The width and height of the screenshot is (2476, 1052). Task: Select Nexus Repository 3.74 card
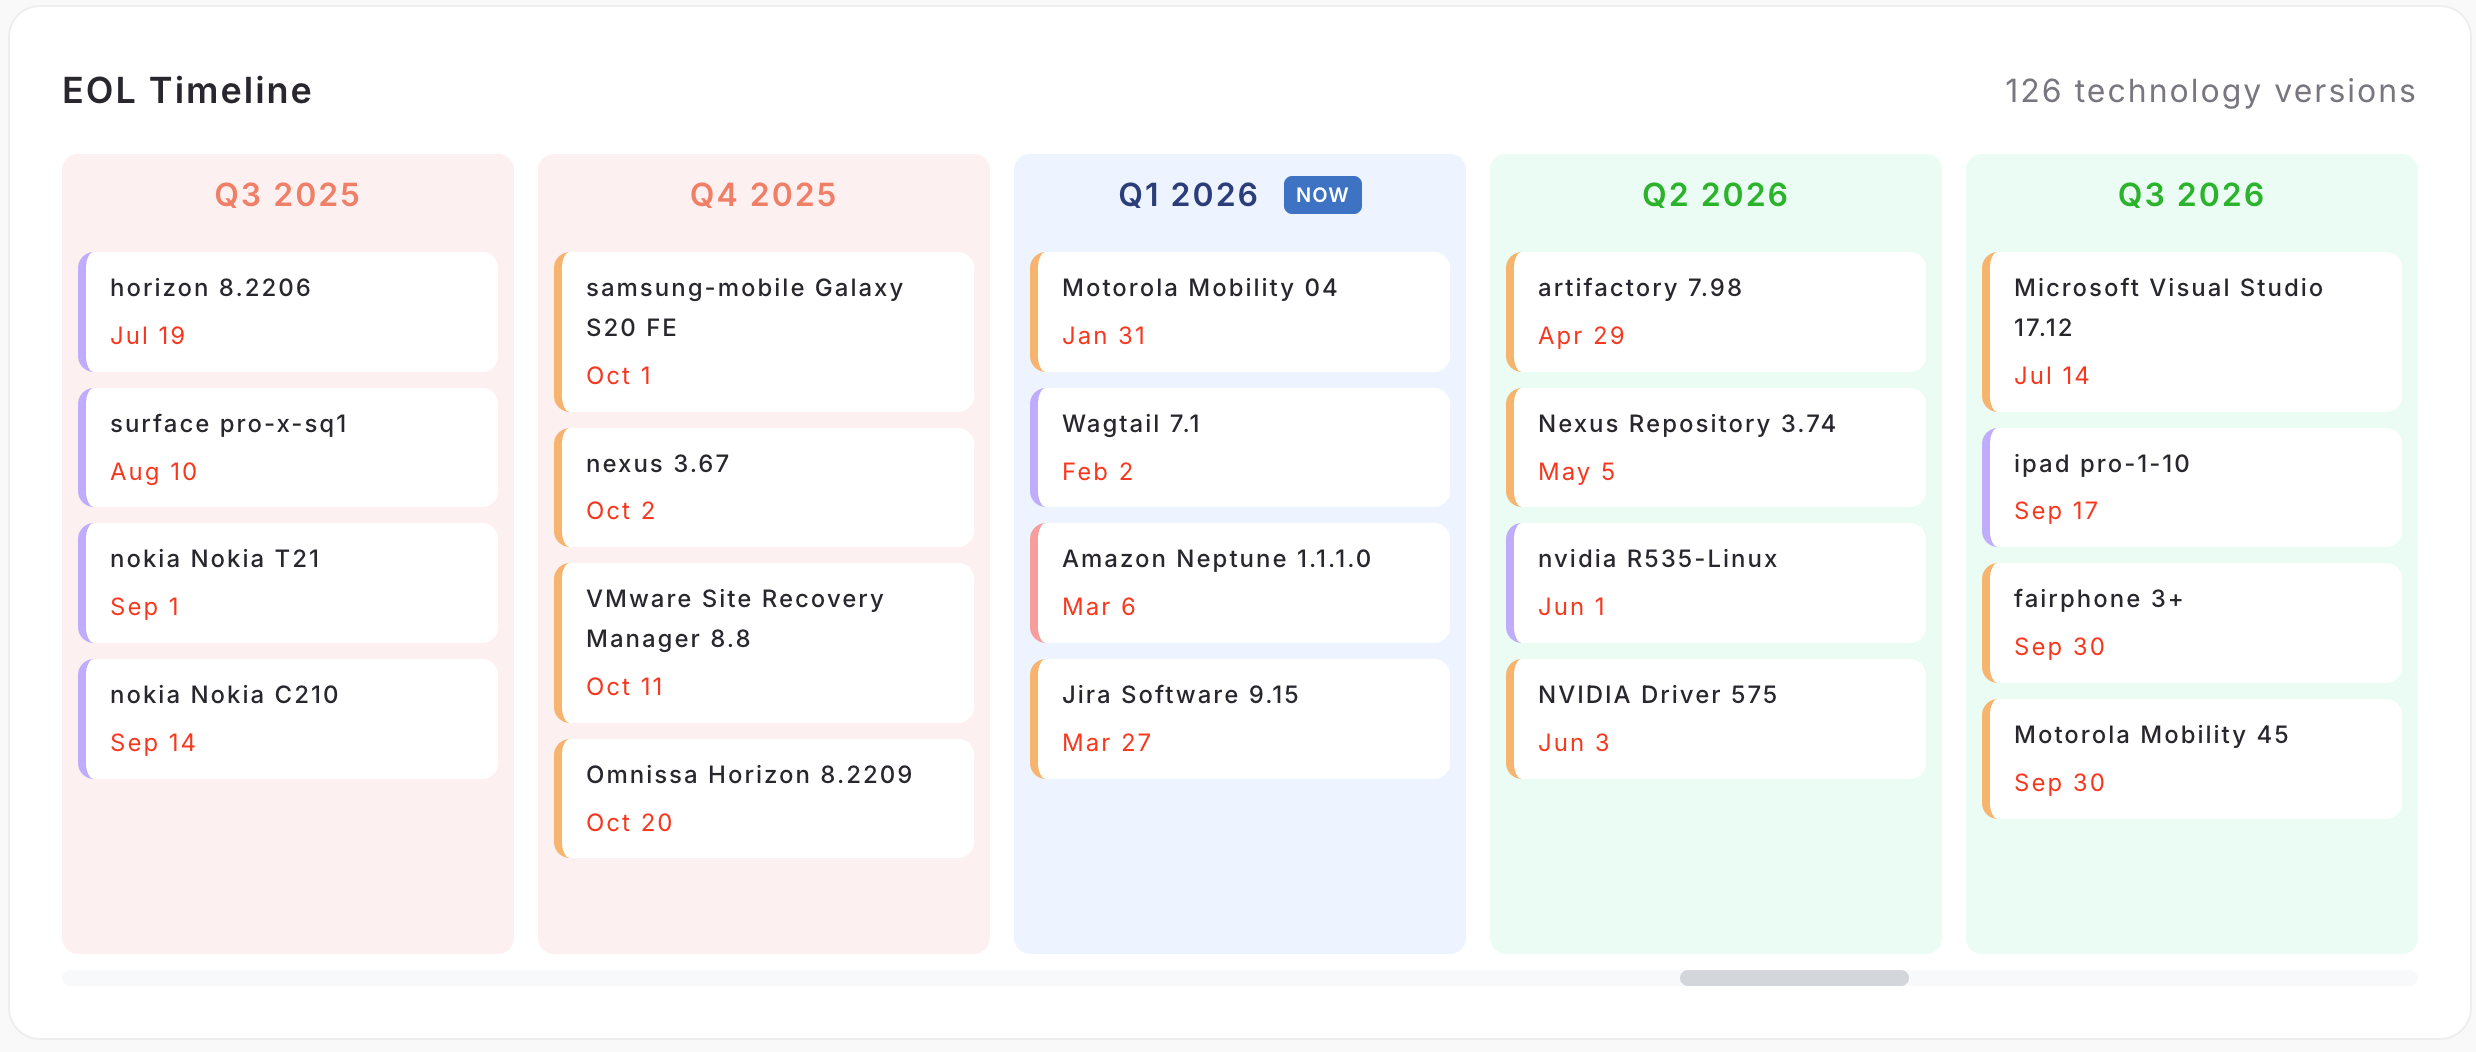click(x=1716, y=448)
